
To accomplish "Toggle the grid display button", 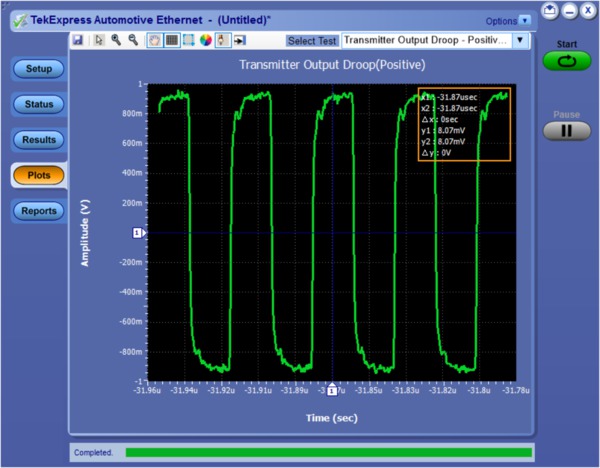I will pyautogui.click(x=171, y=40).
